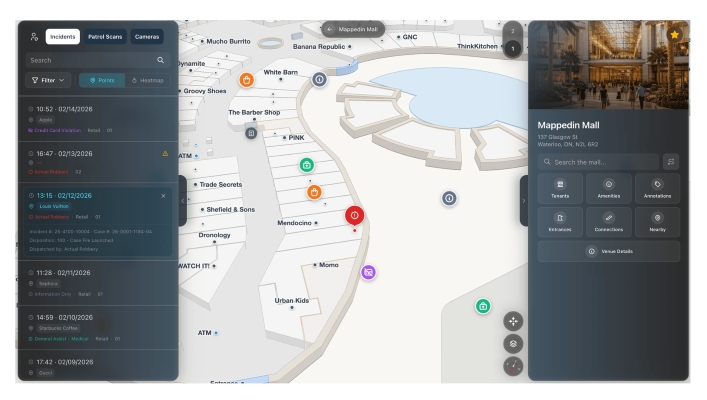The image size is (707, 400).
Task: Open the Tenants category
Action: pos(560,189)
